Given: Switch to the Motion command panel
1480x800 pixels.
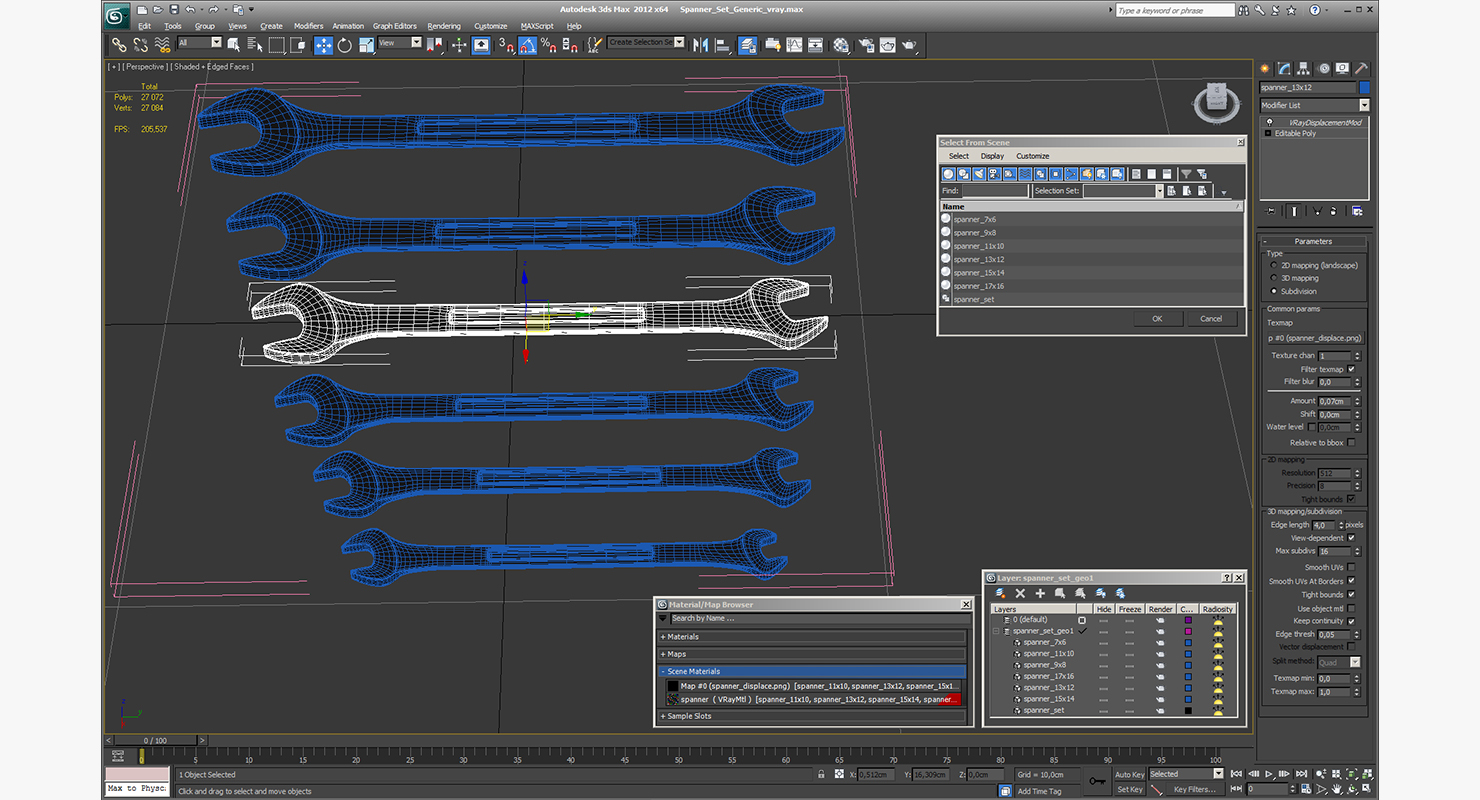Looking at the screenshot, I should coord(1324,69).
